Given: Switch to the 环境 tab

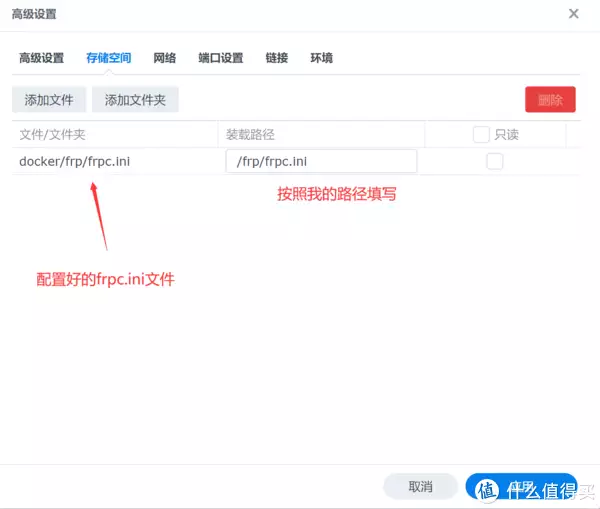Looking at the screenshot, I should click(x=321, y=58).
